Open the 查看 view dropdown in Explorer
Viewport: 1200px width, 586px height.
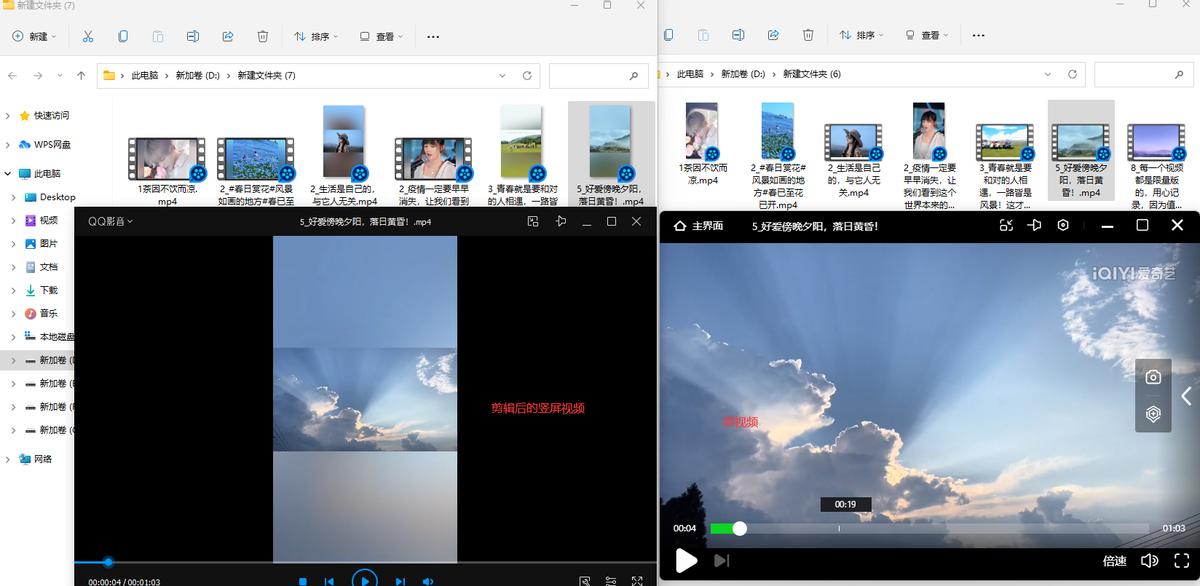pyautogui.click(x=381, y=36)
